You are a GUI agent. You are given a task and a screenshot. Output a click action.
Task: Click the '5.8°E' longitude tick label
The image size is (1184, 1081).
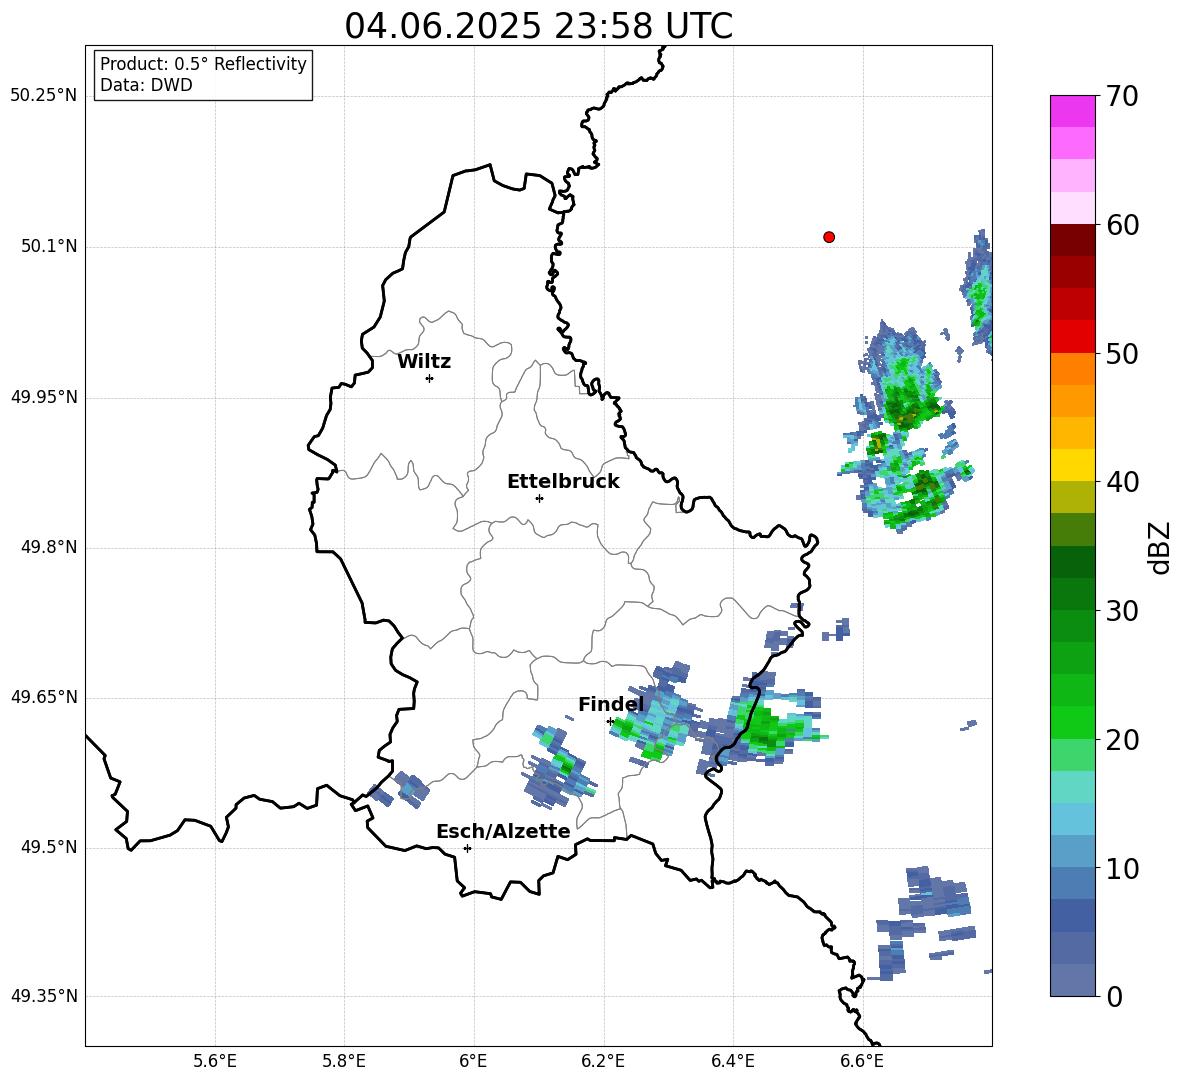point(344,1061)
